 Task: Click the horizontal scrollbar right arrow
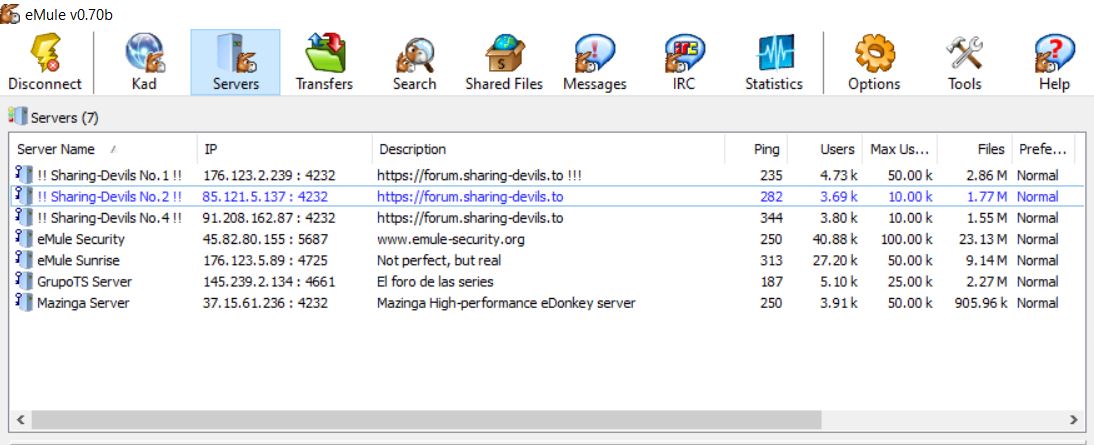click(x=1074, y=420)
